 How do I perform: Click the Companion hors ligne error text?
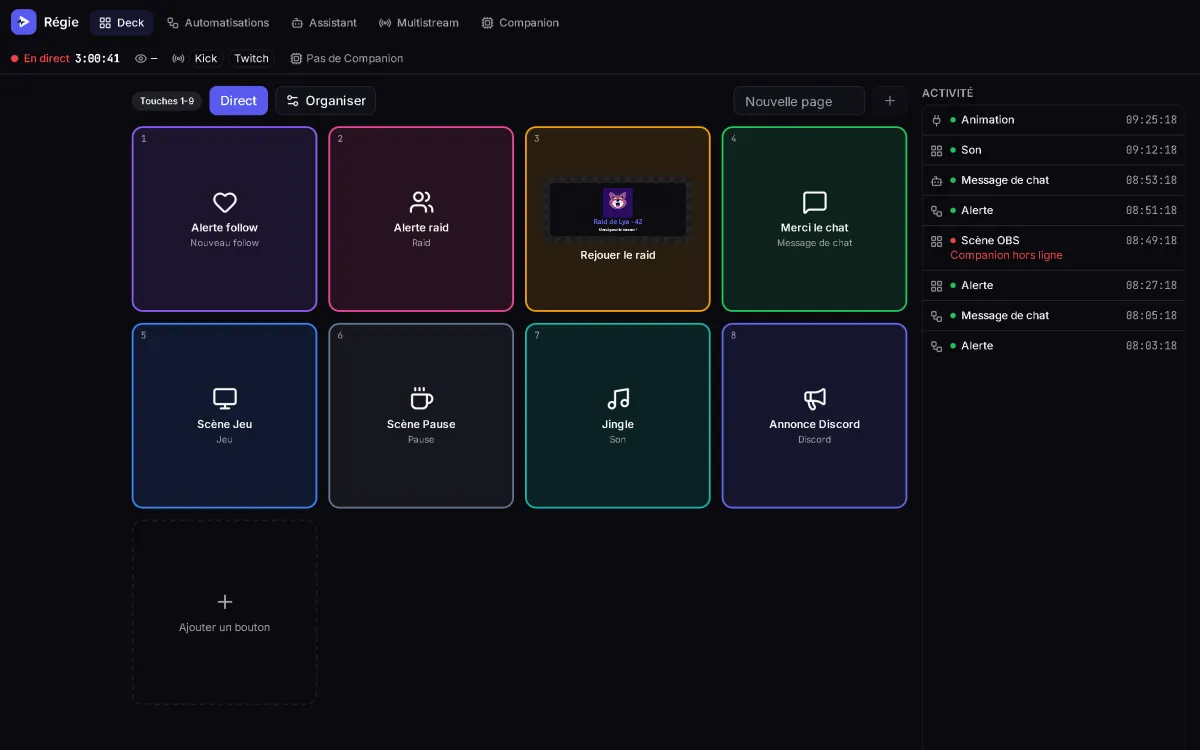[x=1006, y=256]
